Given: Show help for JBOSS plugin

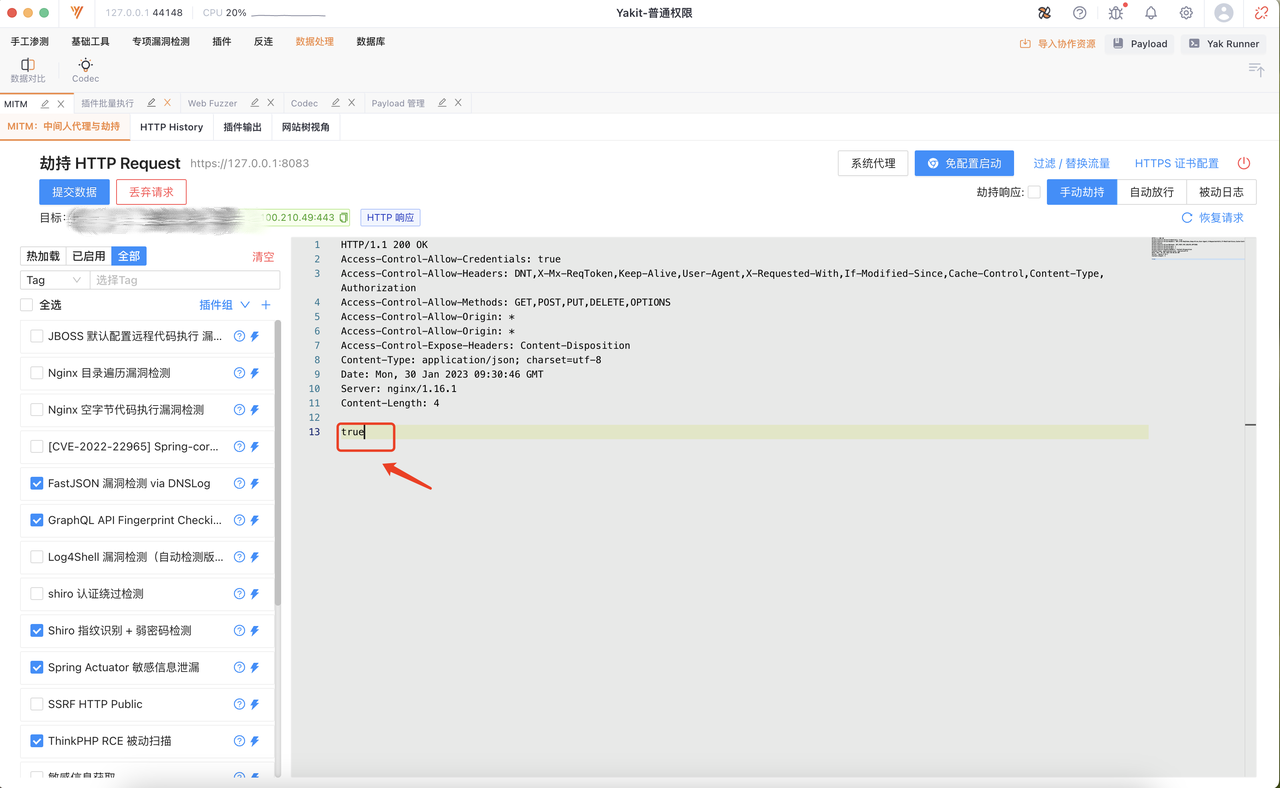Looking at the screenshot, I should point(239,336).
